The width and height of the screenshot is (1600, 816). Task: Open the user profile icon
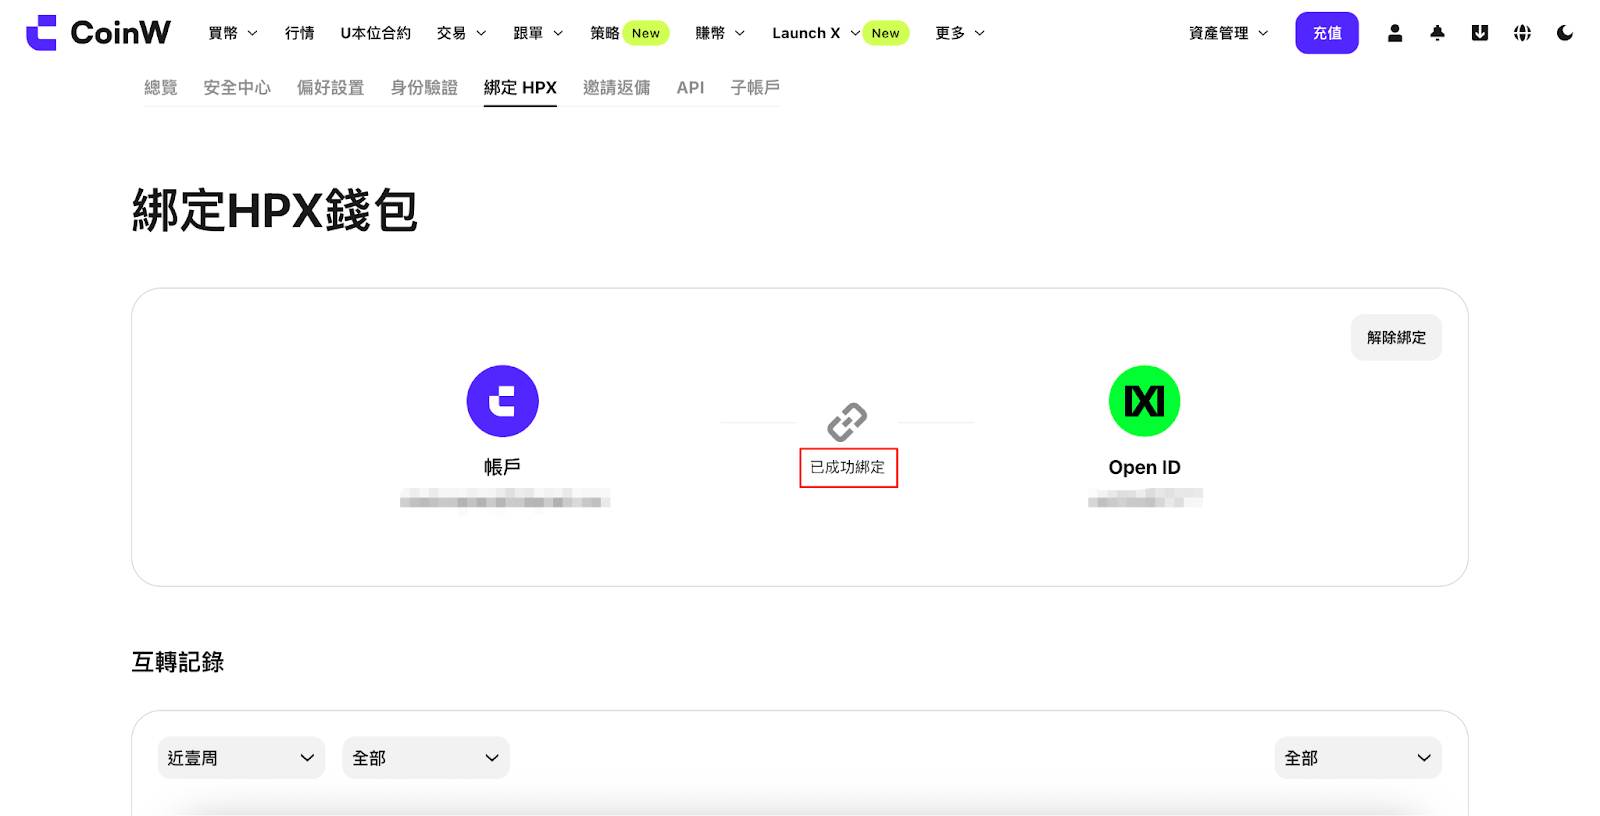pos(1395,33)
